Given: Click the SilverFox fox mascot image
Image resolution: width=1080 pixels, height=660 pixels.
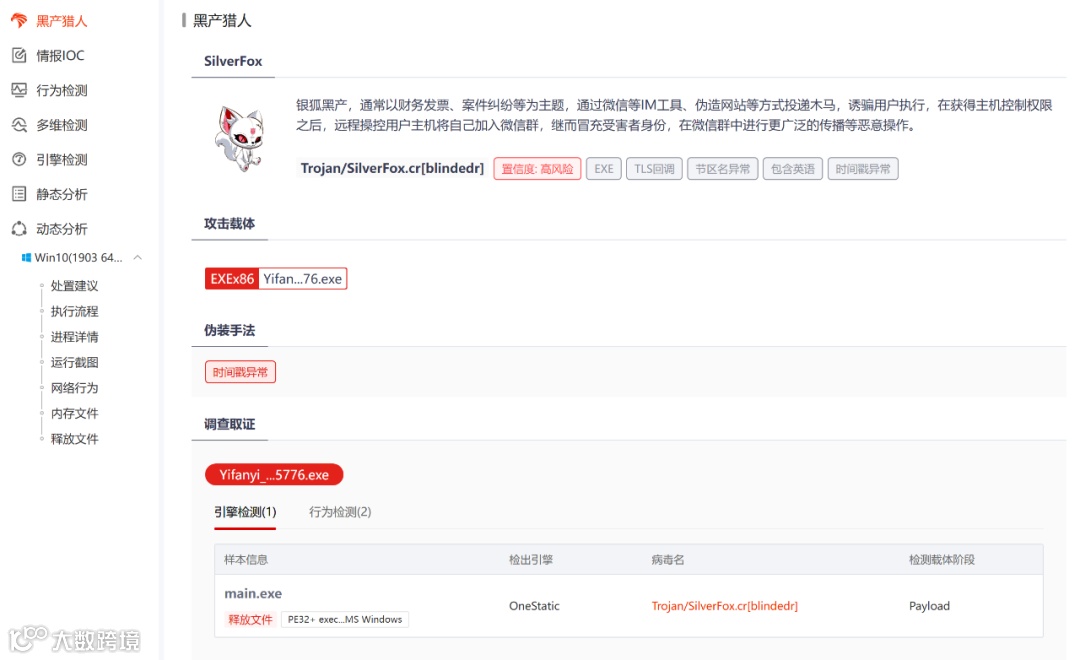Looking at the screenshot, I should [x=239, y=138].
